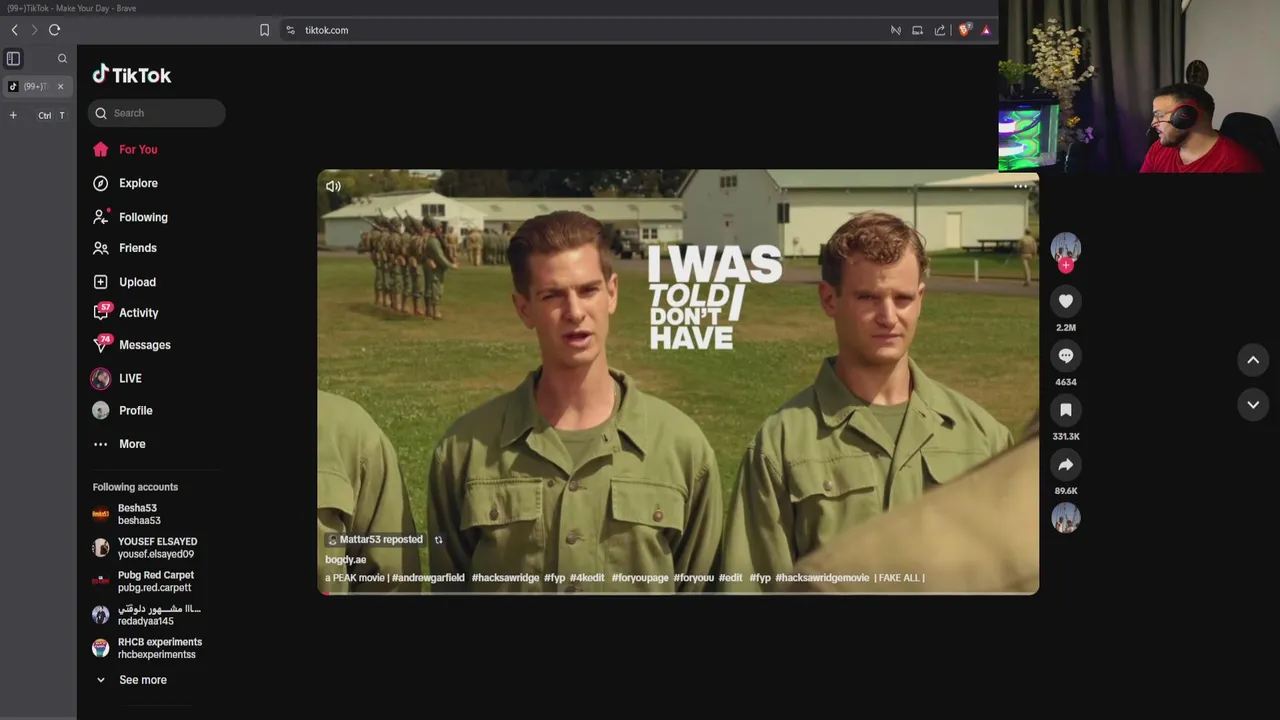The image size is (1280, 720).
Task: Open your Profile page
Action: (x=122, y=410)
